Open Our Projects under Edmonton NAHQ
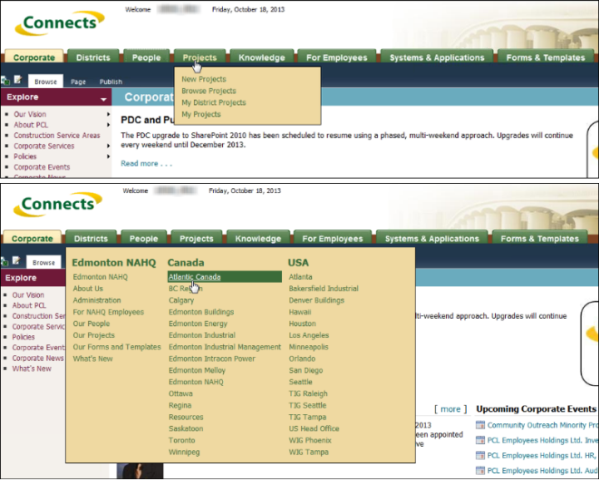Viewport: 599px width, 480px height. tap(94, 335)
